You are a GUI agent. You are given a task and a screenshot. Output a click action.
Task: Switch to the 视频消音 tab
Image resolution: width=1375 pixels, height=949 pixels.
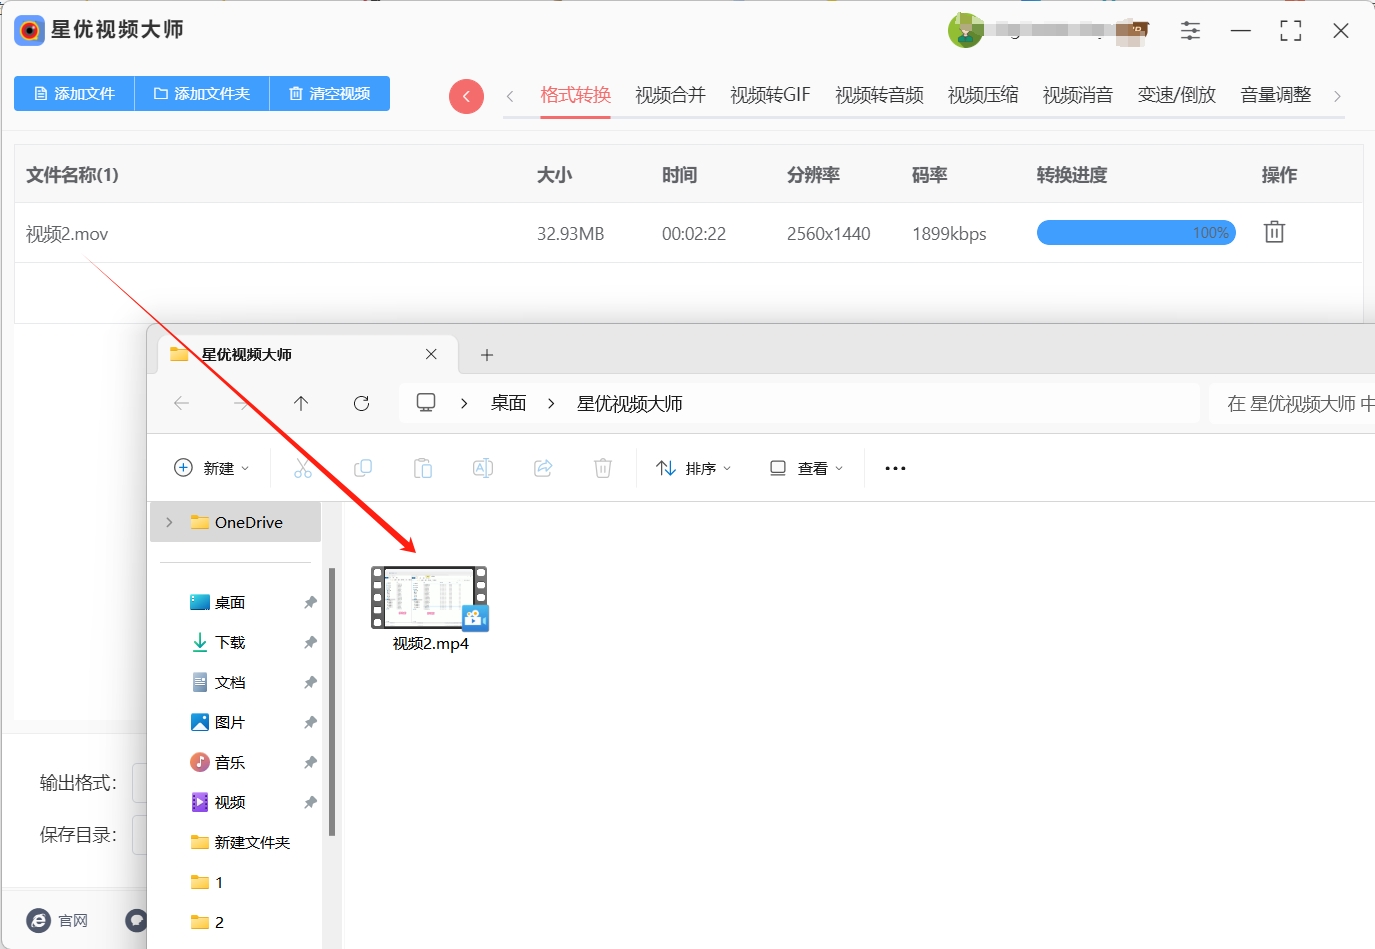coord(1078,95)
